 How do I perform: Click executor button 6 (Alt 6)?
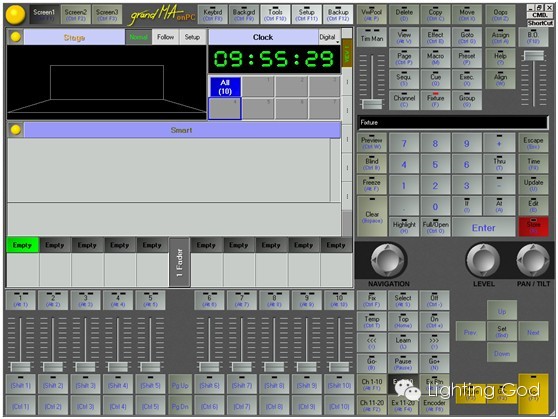tap(209, 300)
